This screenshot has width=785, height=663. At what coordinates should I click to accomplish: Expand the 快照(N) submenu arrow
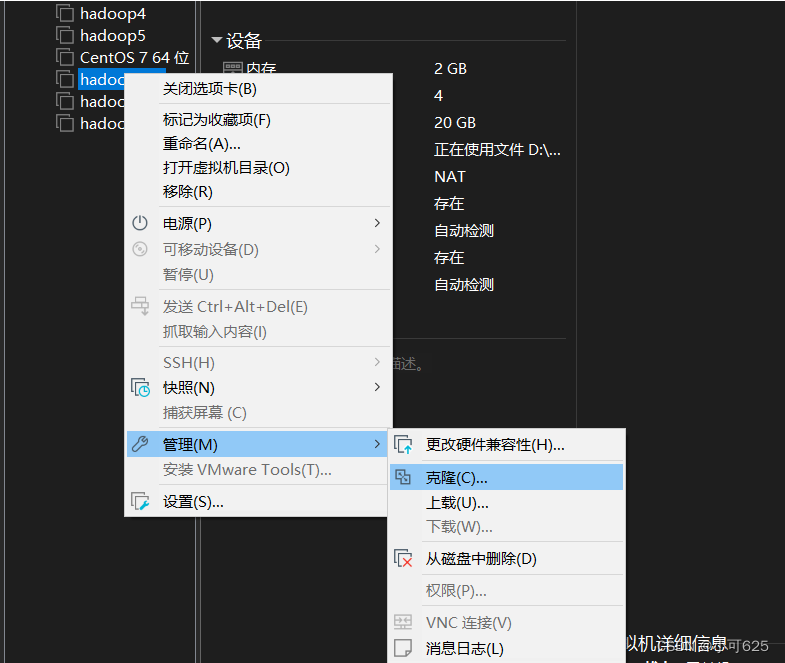click(377, 387)
